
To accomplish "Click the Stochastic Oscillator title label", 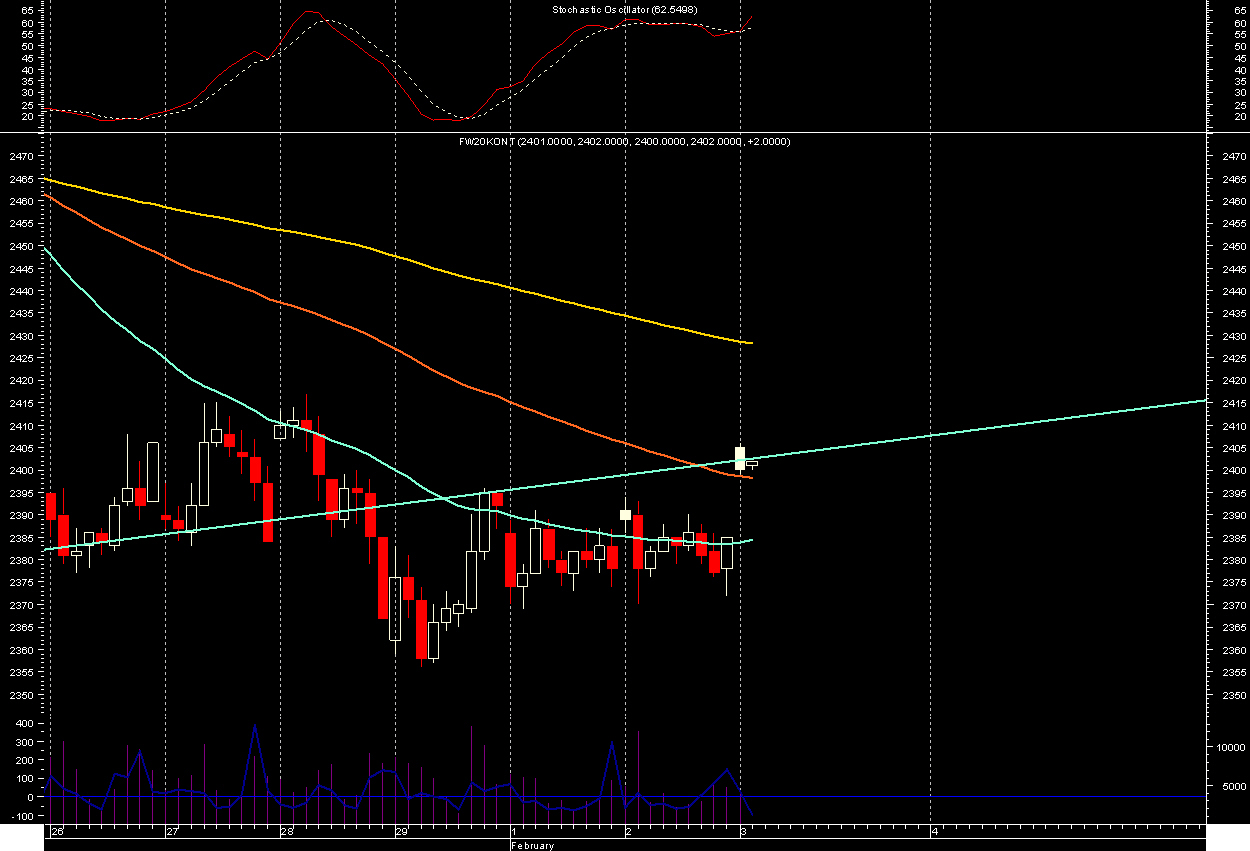I will pos(624,10).
